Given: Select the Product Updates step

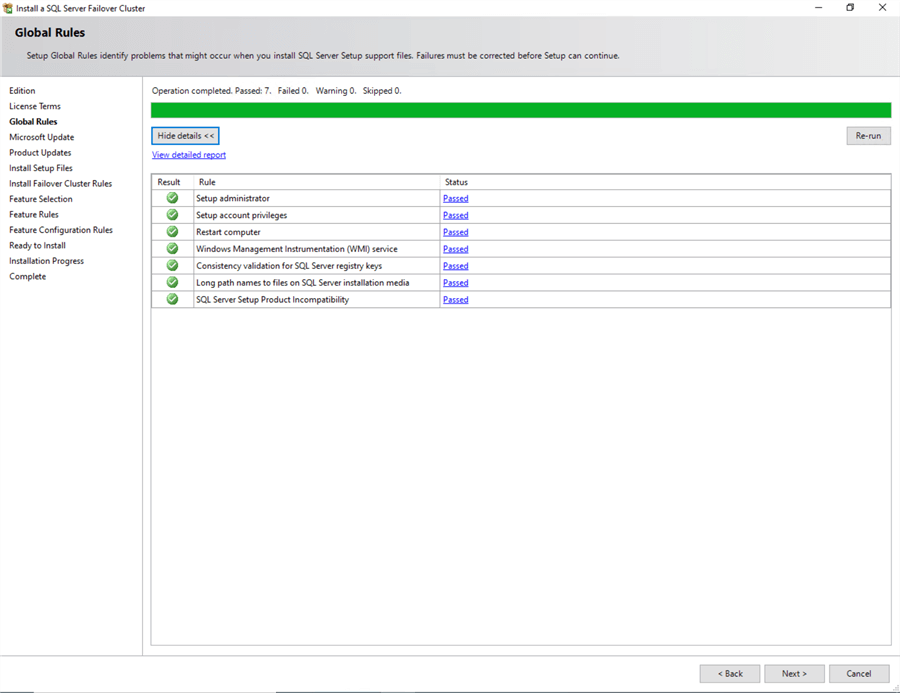Looking at the screenshot, I should pos(40,153).
